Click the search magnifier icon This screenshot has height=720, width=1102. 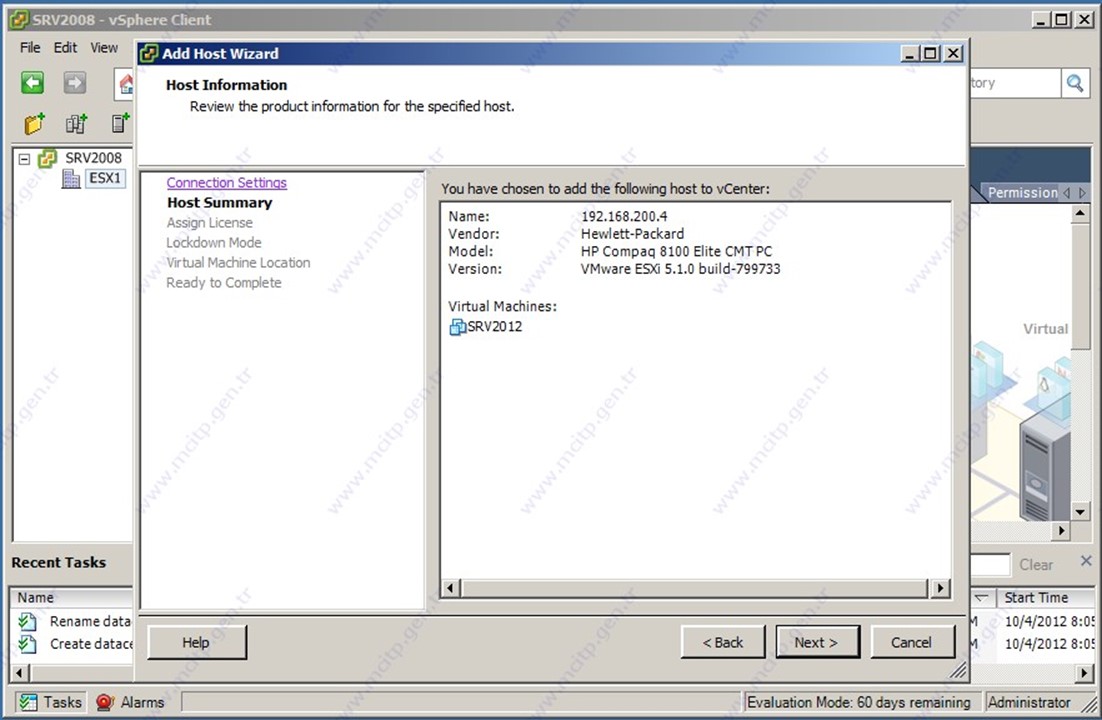1075,84
